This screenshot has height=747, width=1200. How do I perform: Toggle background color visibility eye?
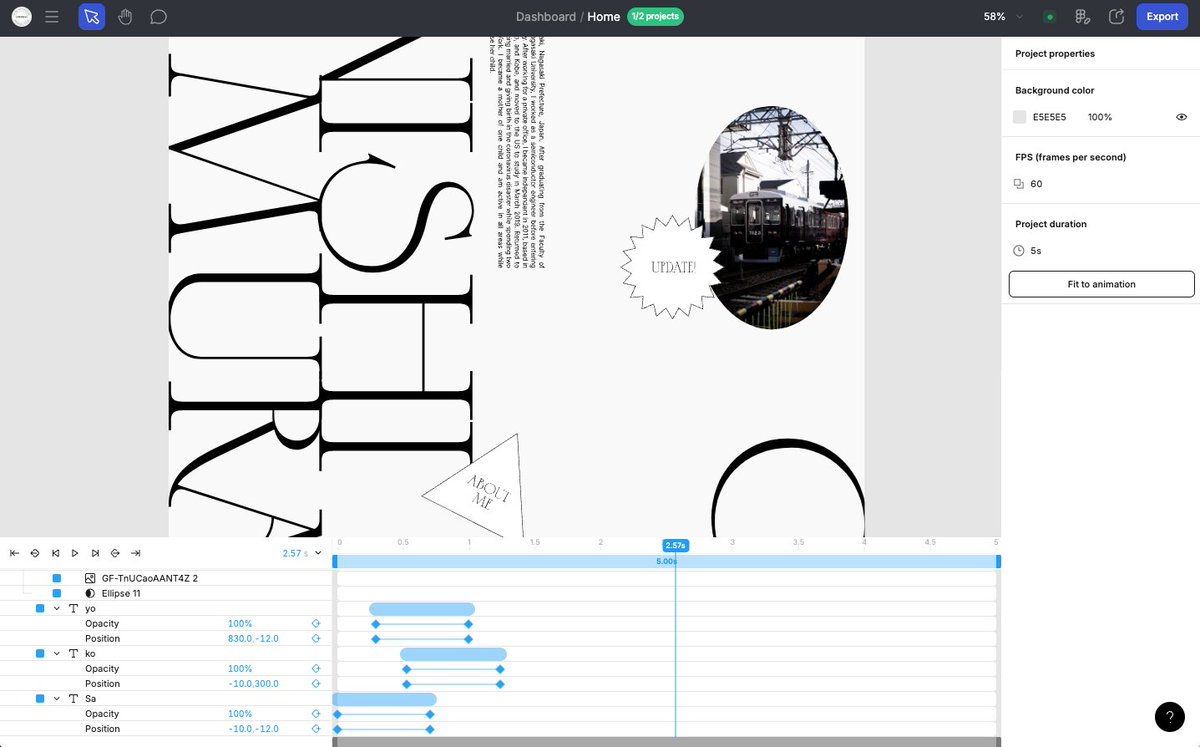1181,117
